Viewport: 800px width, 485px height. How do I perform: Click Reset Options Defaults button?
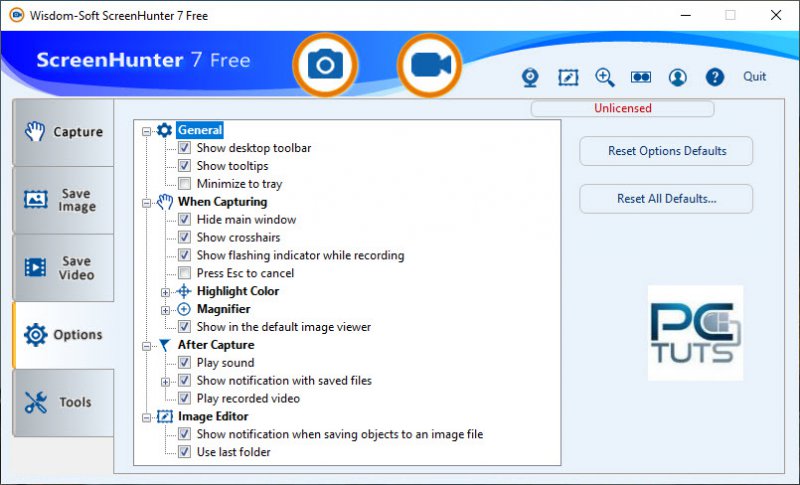pyautogui.click(x=666, y=151)
